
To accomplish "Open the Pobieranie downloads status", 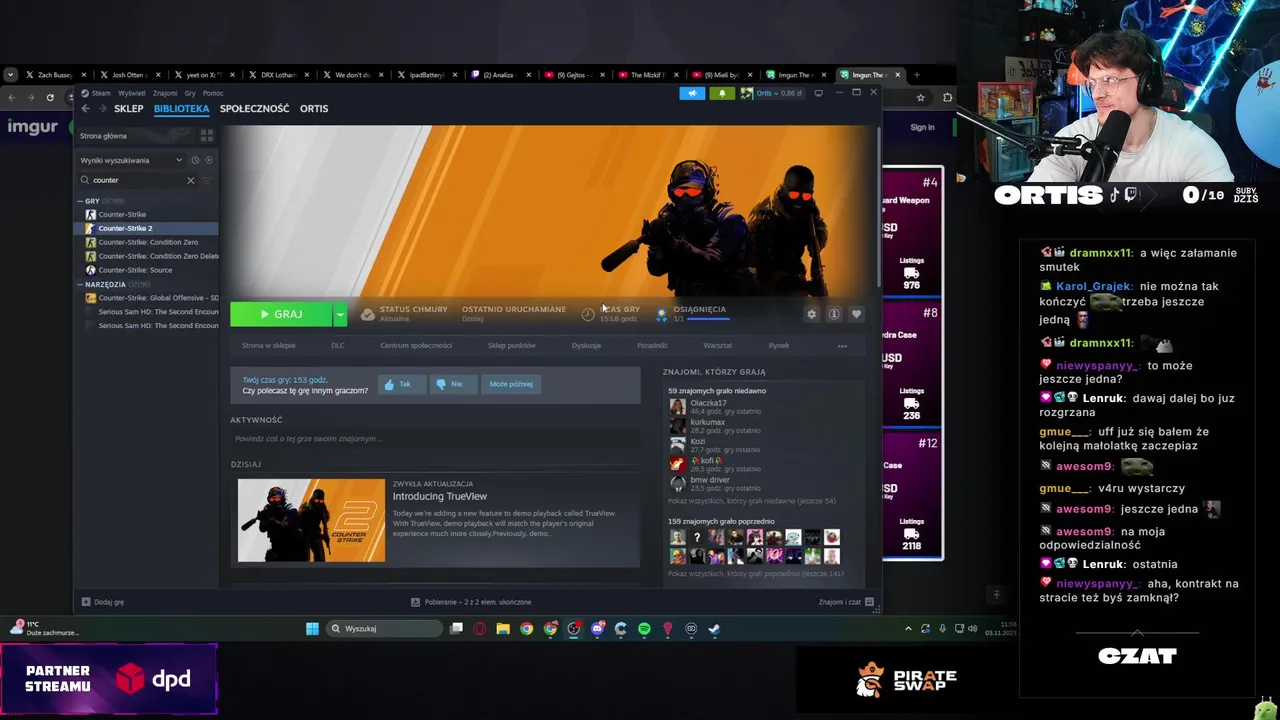I will [471, 602].
